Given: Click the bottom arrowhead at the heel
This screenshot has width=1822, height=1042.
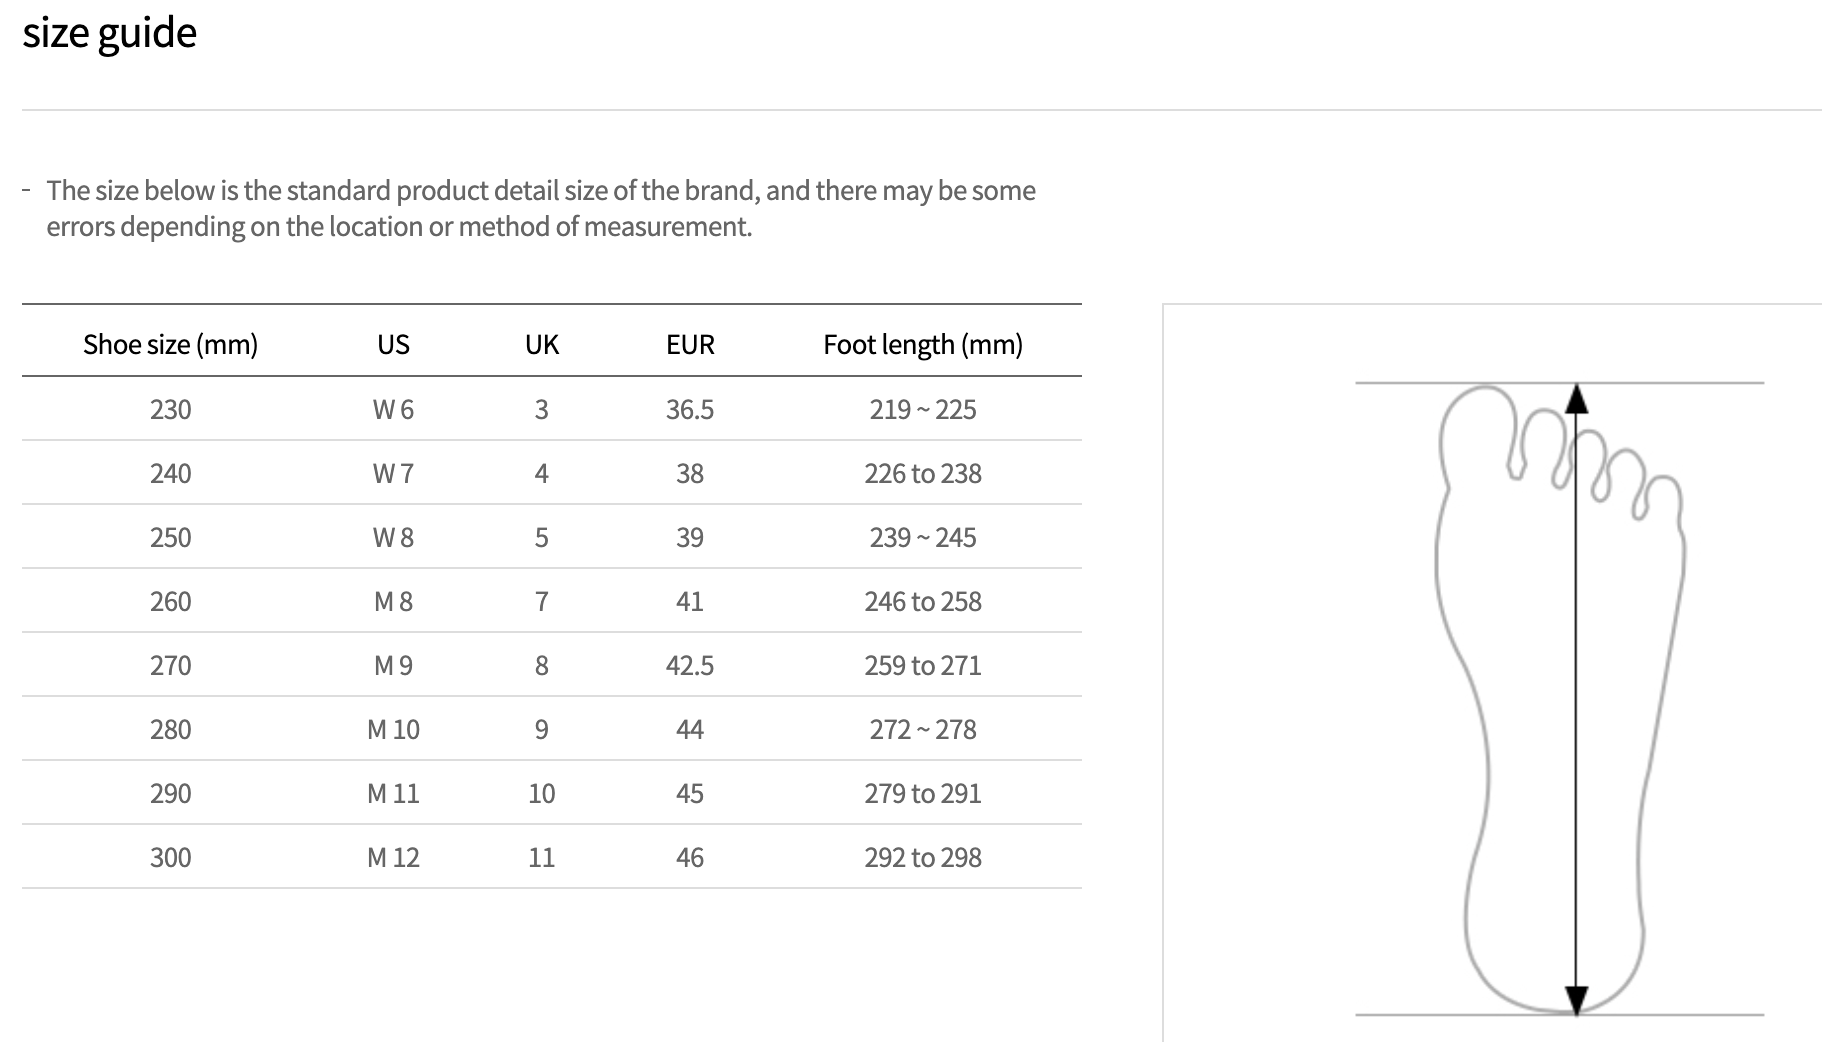Looking at the screenshot, I should pos(1576,1000).
